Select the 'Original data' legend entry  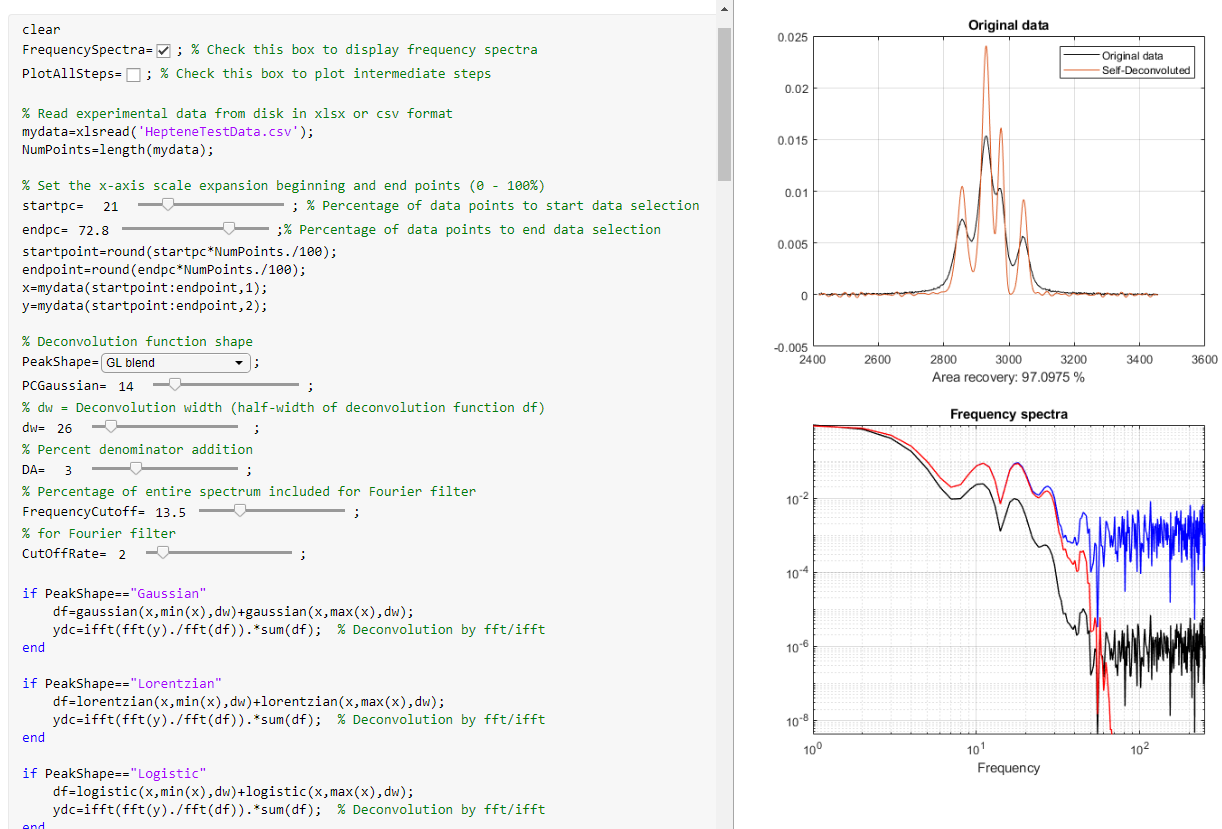click(1132, 56)
